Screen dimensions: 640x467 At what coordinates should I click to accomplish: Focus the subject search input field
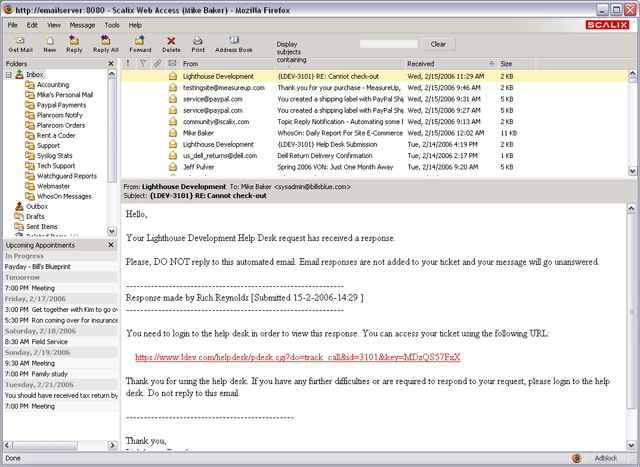(388, 44)
